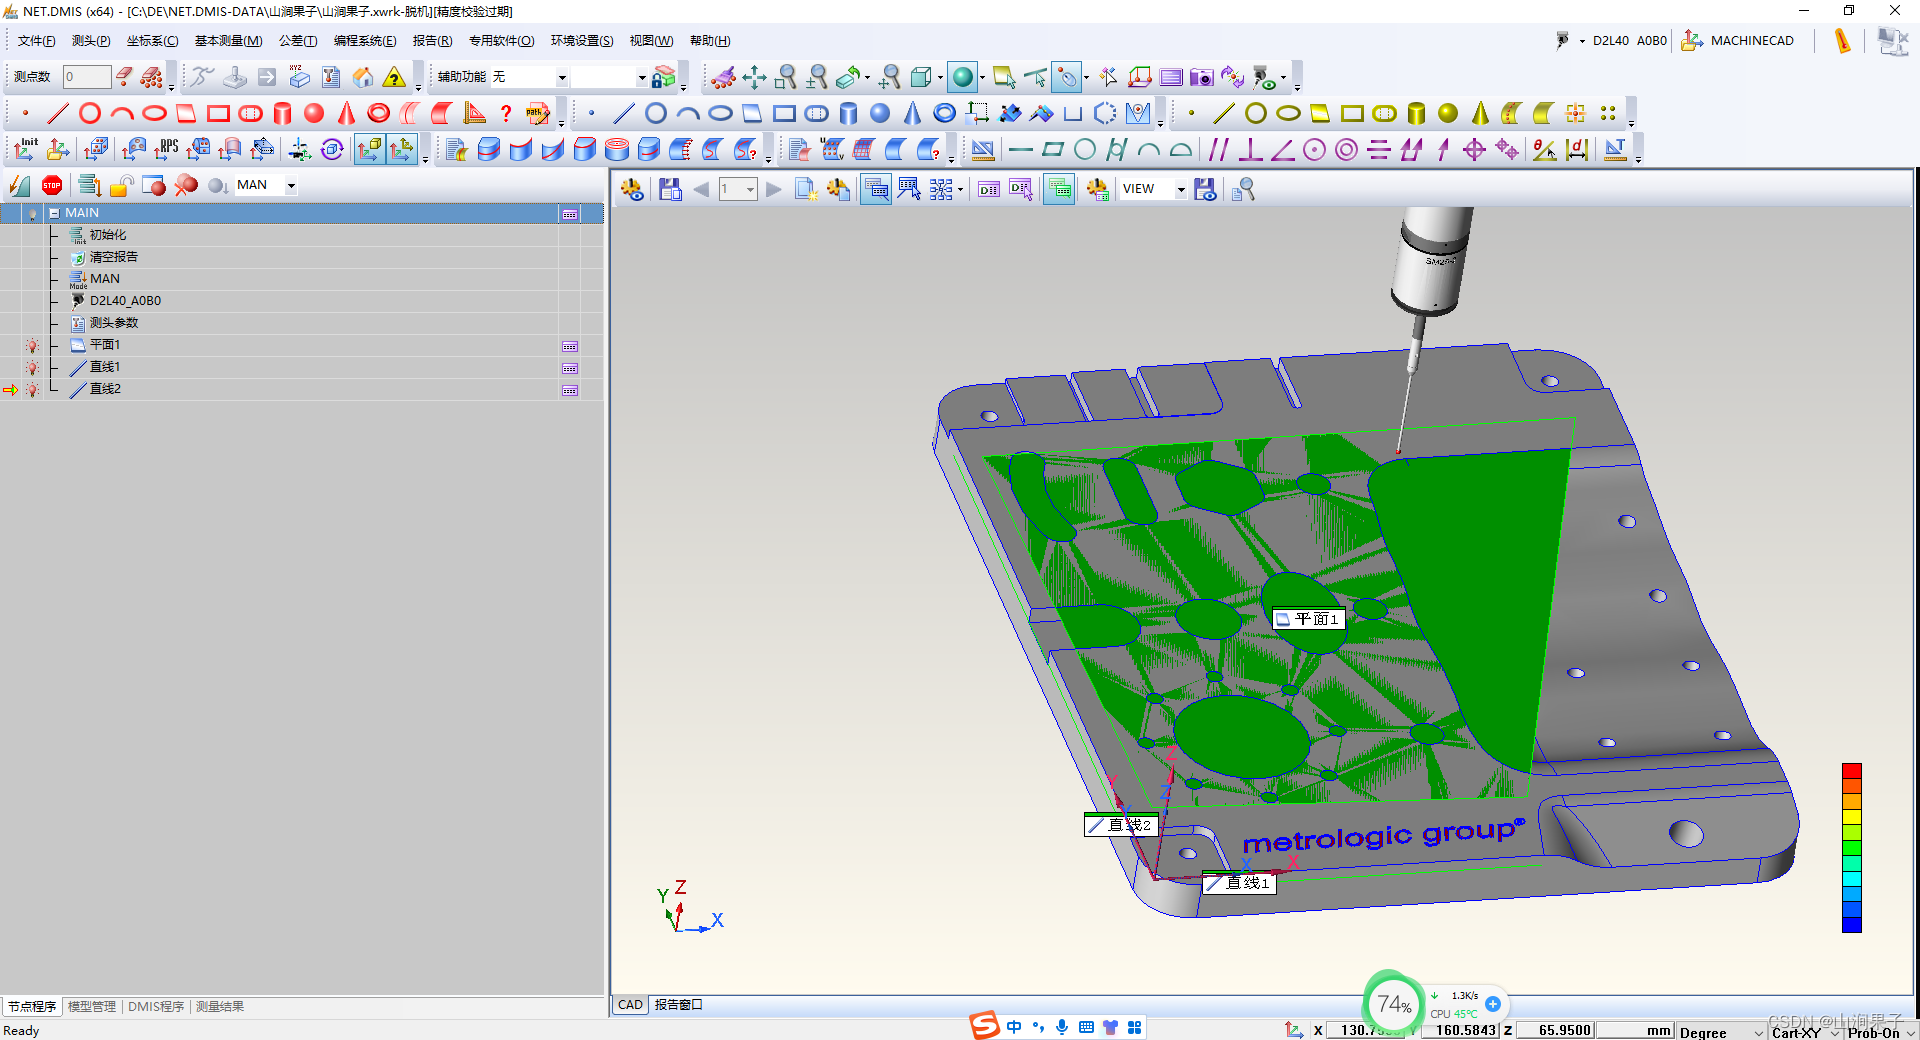Screen dimensions: 1920x1040
Task: Open the MAN mode dropdown
Action: tap(291, 185)
